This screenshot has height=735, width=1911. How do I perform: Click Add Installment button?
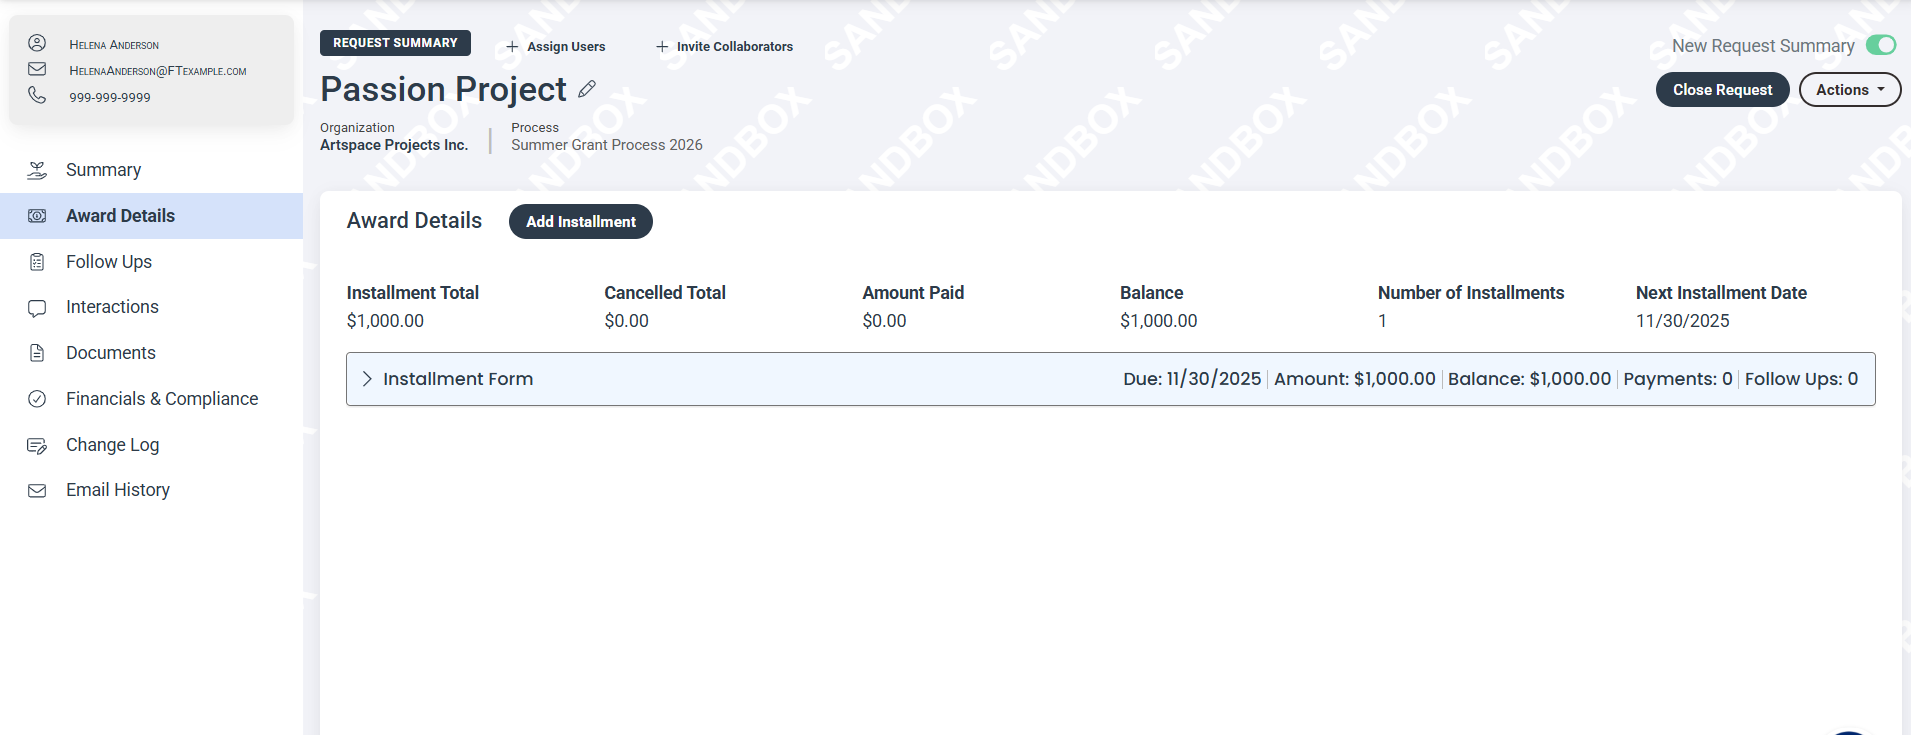[581, 222]
